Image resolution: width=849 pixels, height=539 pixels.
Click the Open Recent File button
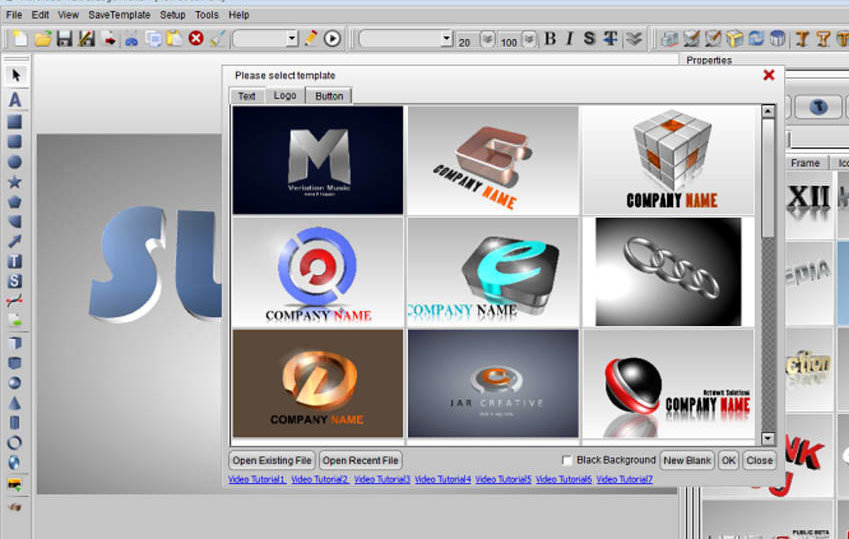(361, 460)
